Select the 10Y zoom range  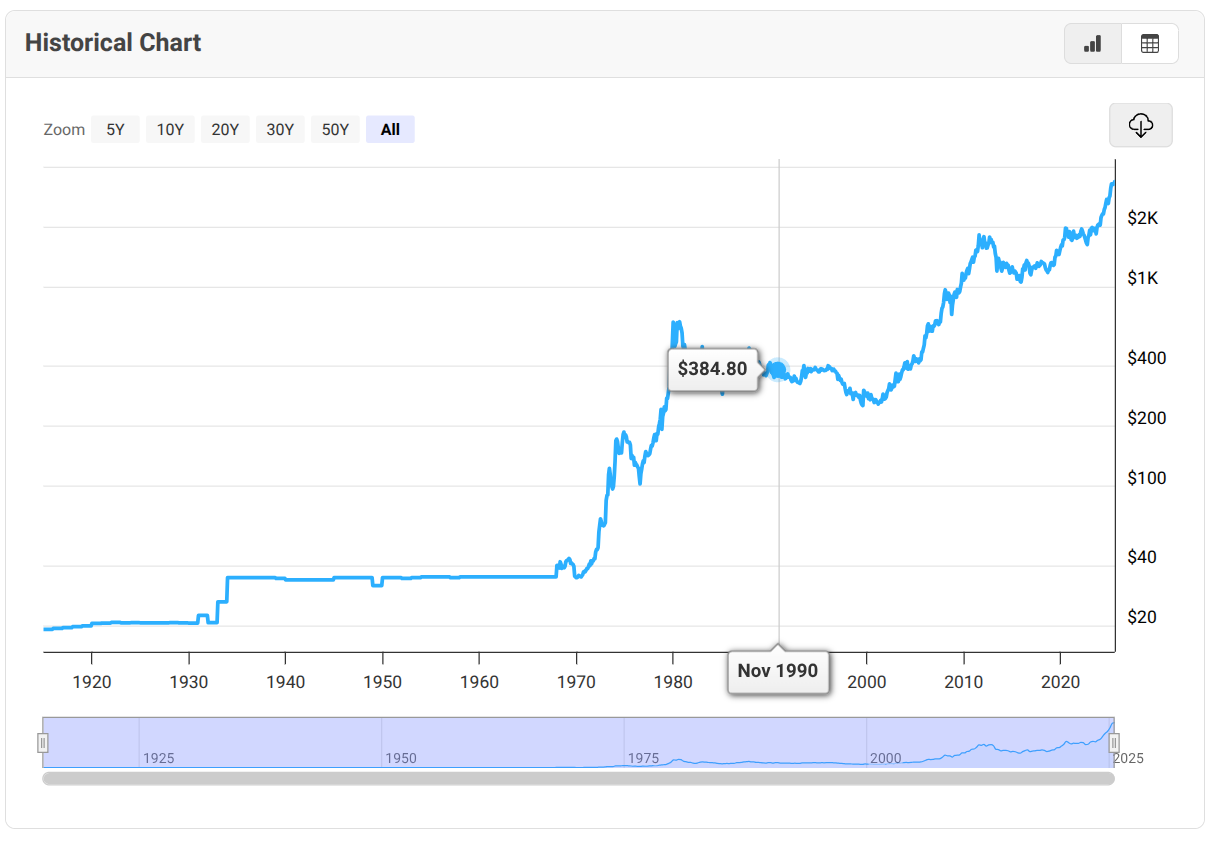(170, 129)
